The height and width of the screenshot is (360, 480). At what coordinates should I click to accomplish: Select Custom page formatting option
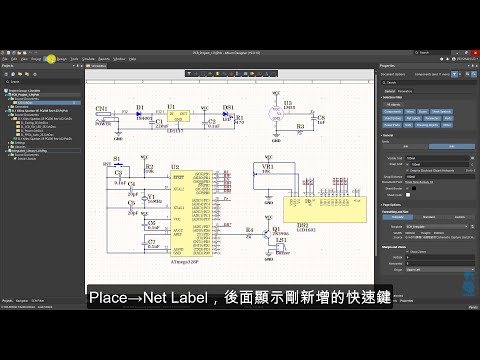coord(460,217)
